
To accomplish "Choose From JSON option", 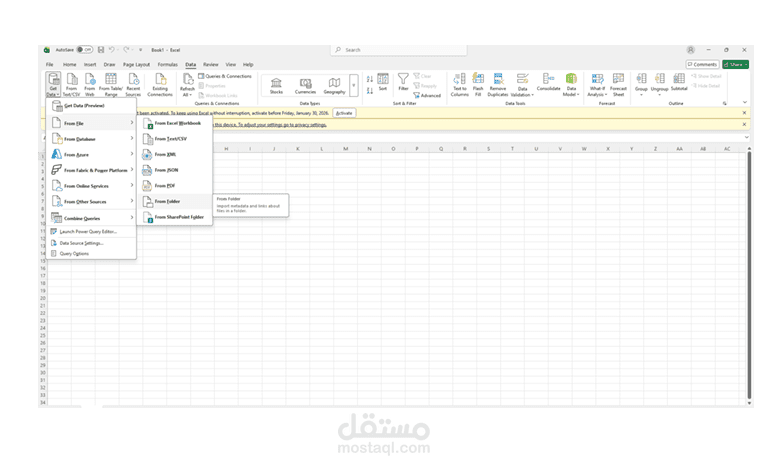I will click(175, 170).
